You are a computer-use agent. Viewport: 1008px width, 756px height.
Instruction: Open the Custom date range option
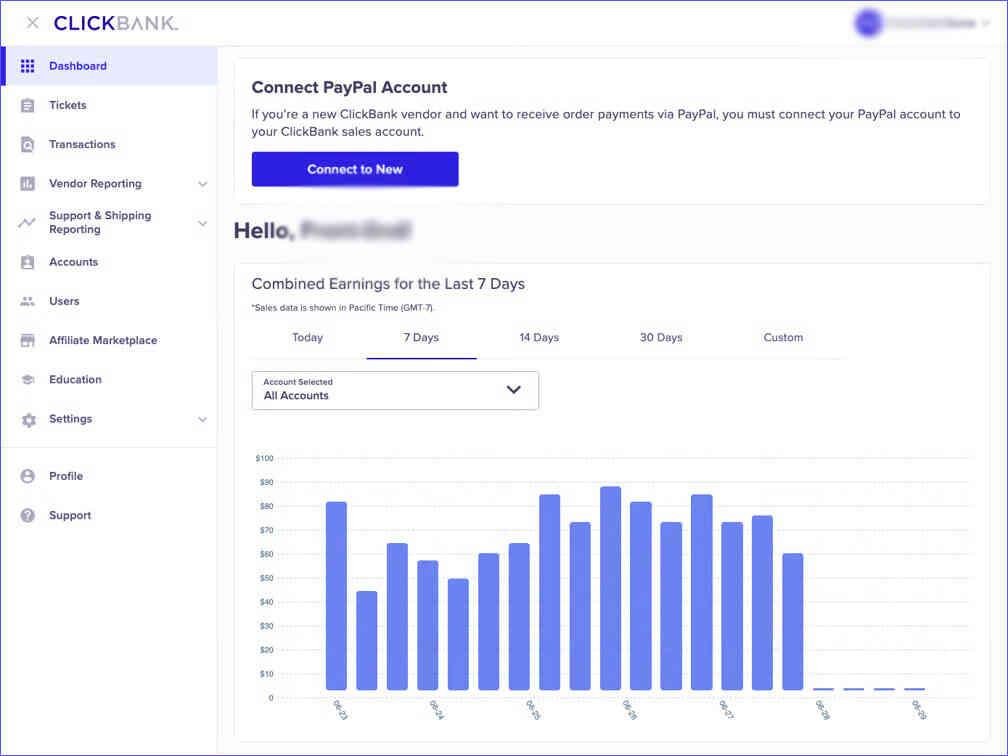coord(783,337)
